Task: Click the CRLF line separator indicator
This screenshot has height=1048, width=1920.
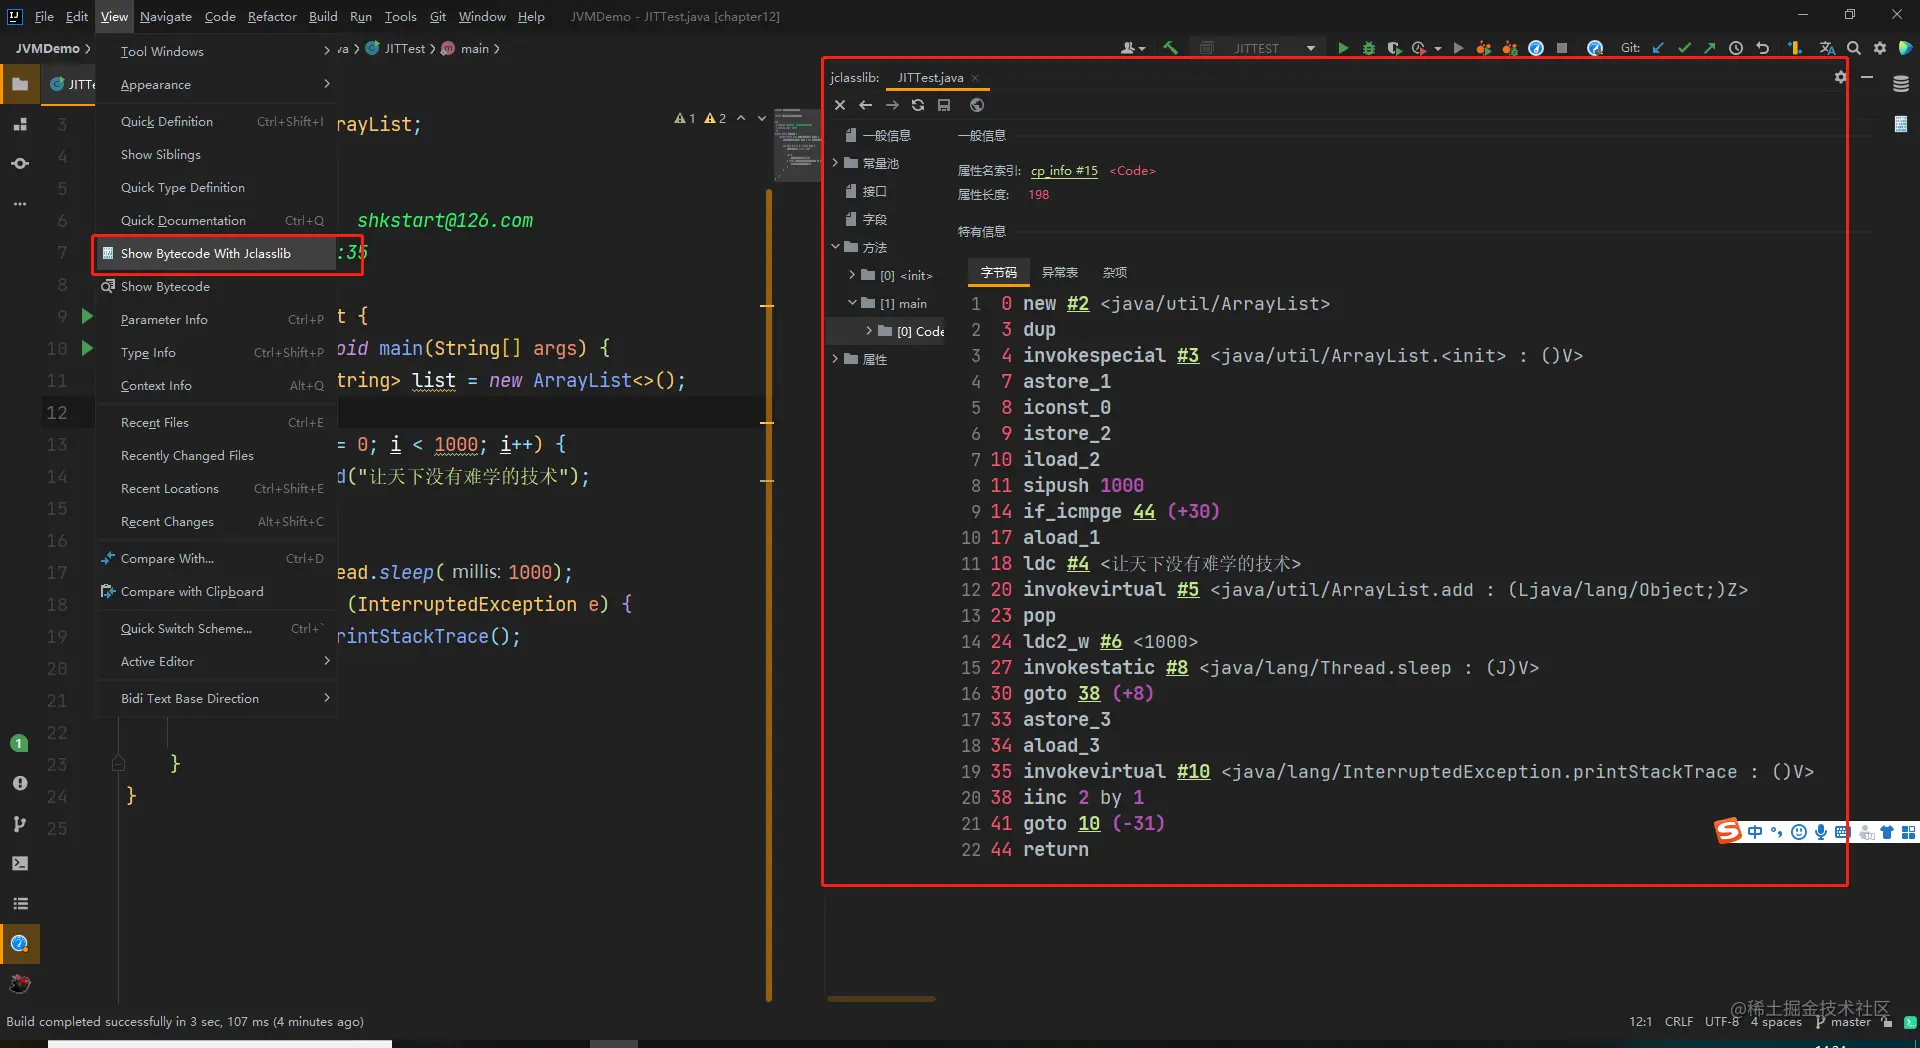Action: 1679,1022
